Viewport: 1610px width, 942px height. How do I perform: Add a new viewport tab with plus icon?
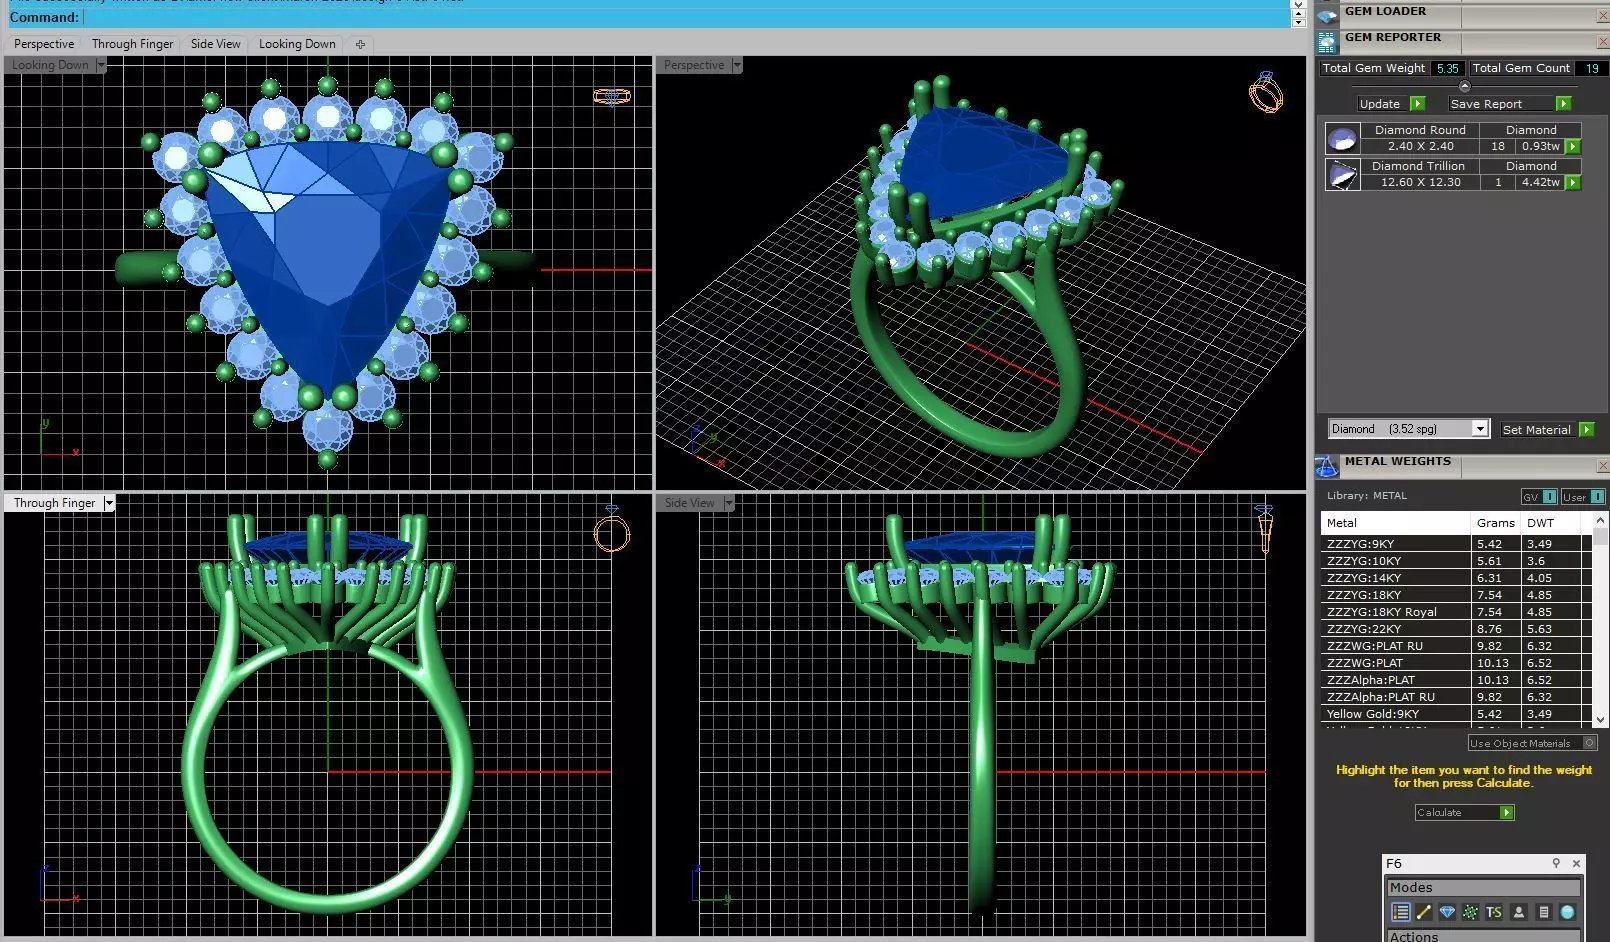[360, 44]
